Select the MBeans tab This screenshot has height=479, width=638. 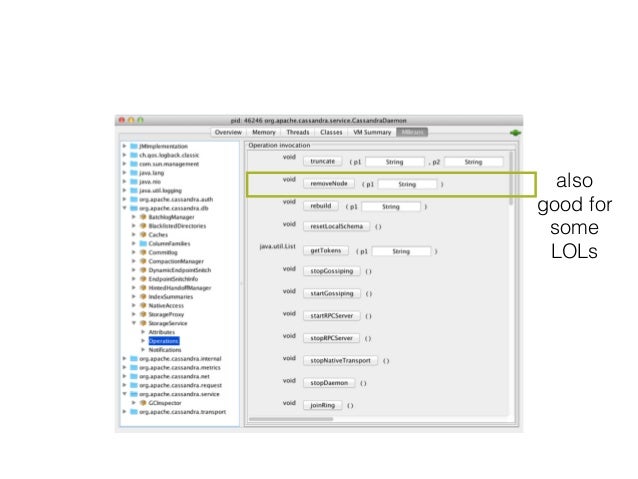click(412, 132)
